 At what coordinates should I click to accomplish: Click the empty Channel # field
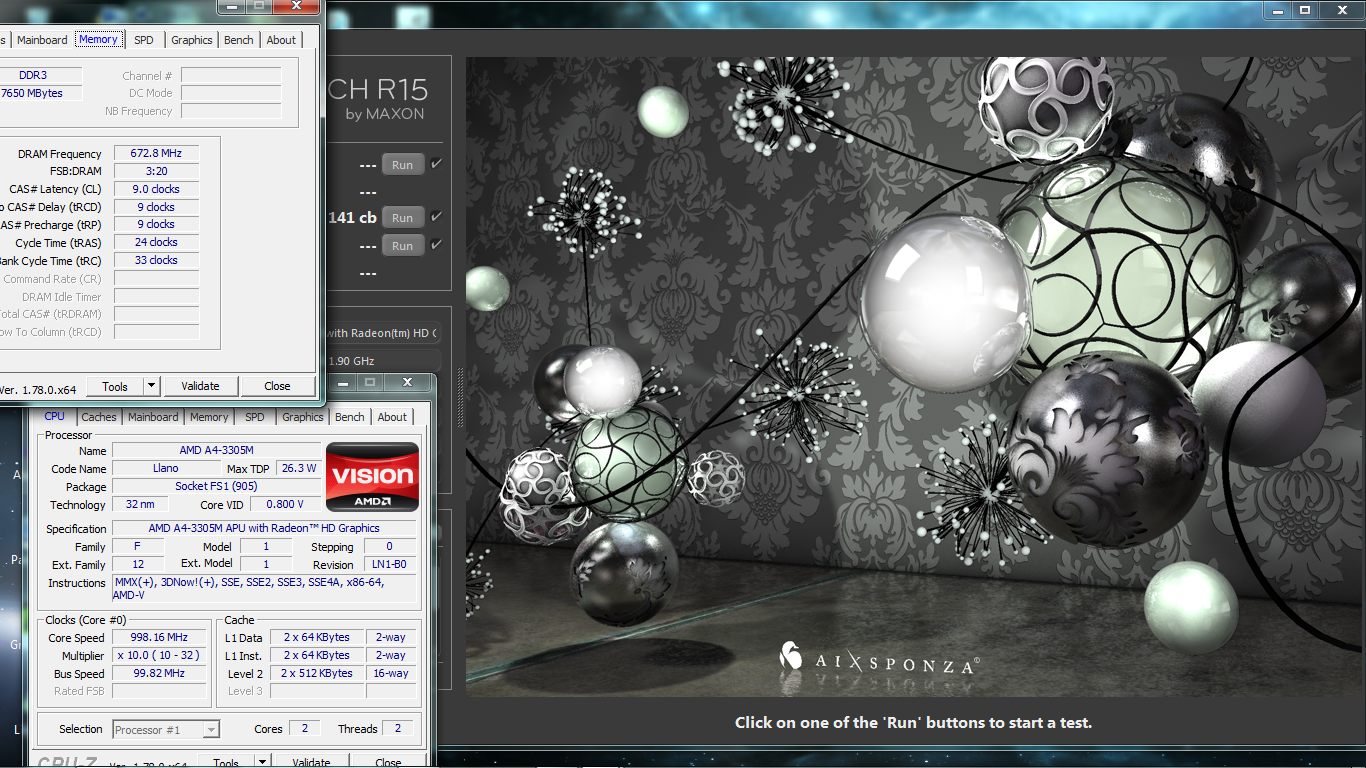coord(232,75)
